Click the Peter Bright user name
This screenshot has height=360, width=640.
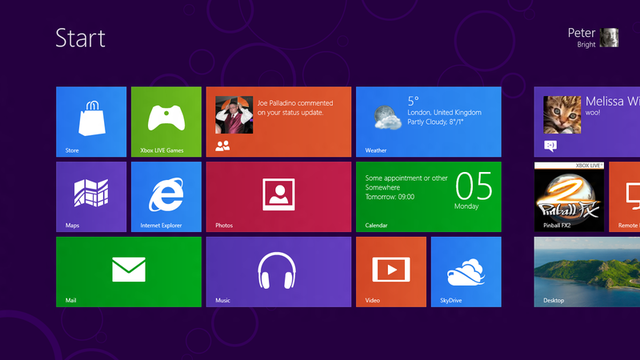(x=581, y=38)
